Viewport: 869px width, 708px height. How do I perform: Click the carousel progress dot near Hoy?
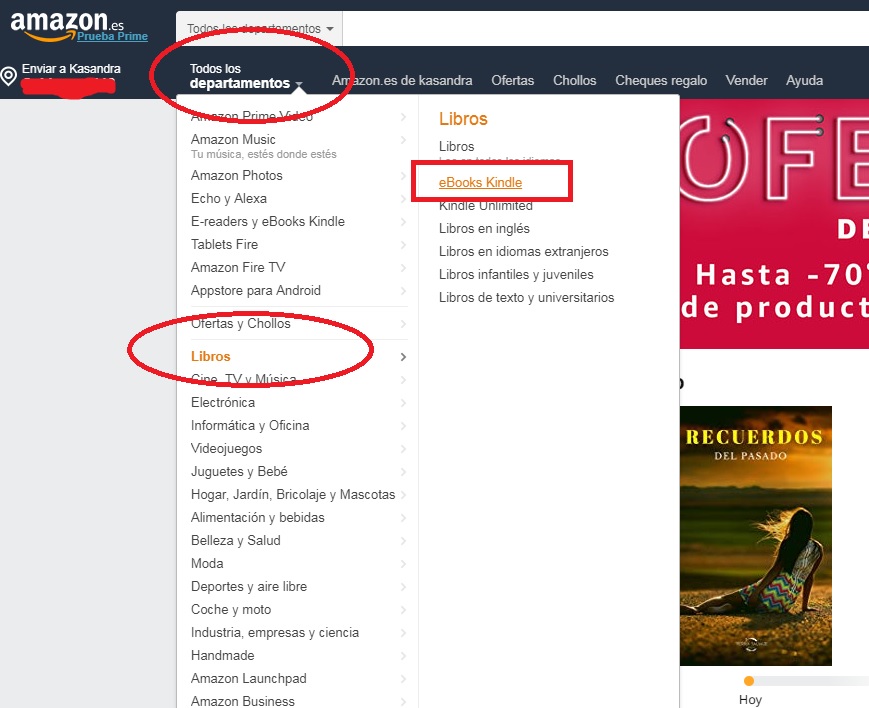[x=749, y=678]
